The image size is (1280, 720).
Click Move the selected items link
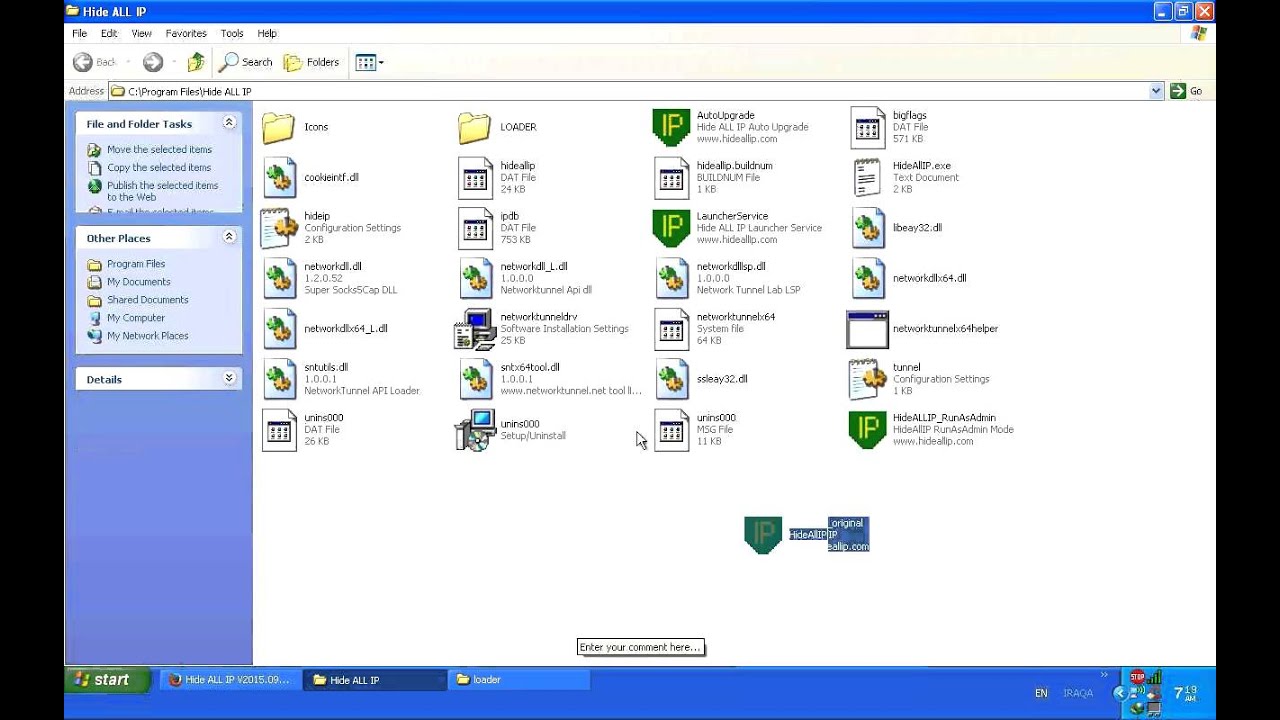coord(159,150)
